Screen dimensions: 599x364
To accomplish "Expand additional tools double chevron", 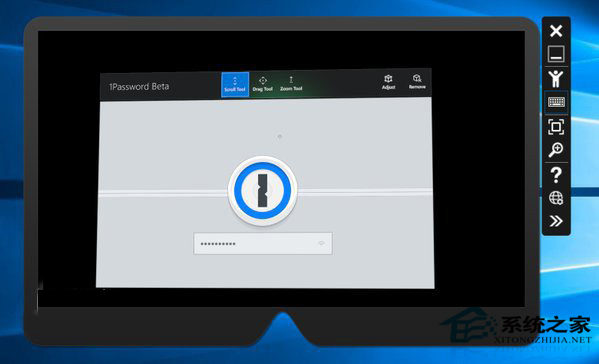I will (556, 221).
